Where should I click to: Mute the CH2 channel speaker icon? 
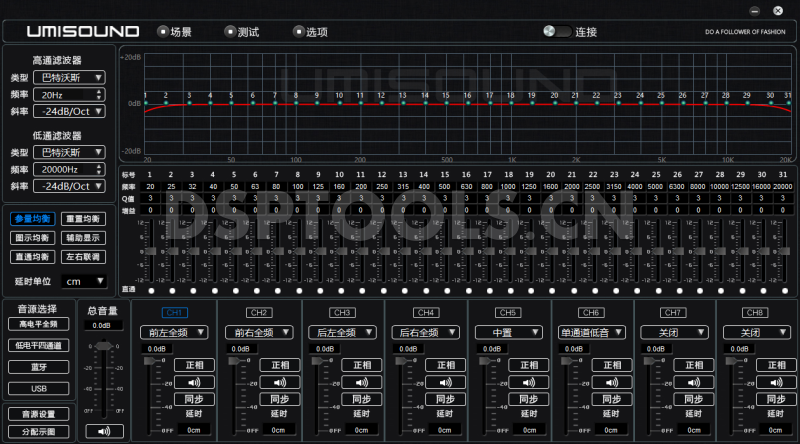pyautogui.click(x=279, y=382)
